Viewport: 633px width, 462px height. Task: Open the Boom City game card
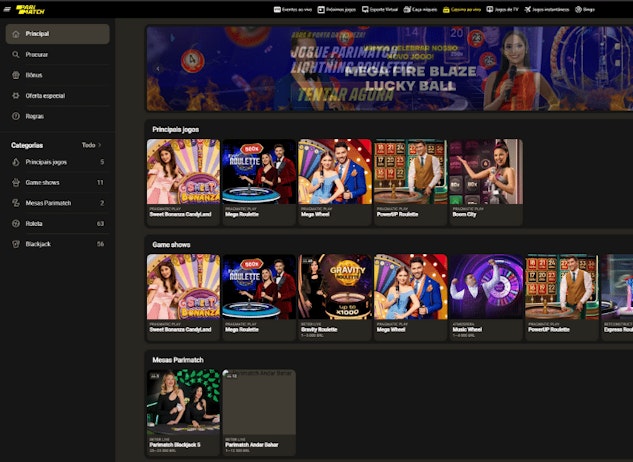[486, 182]
